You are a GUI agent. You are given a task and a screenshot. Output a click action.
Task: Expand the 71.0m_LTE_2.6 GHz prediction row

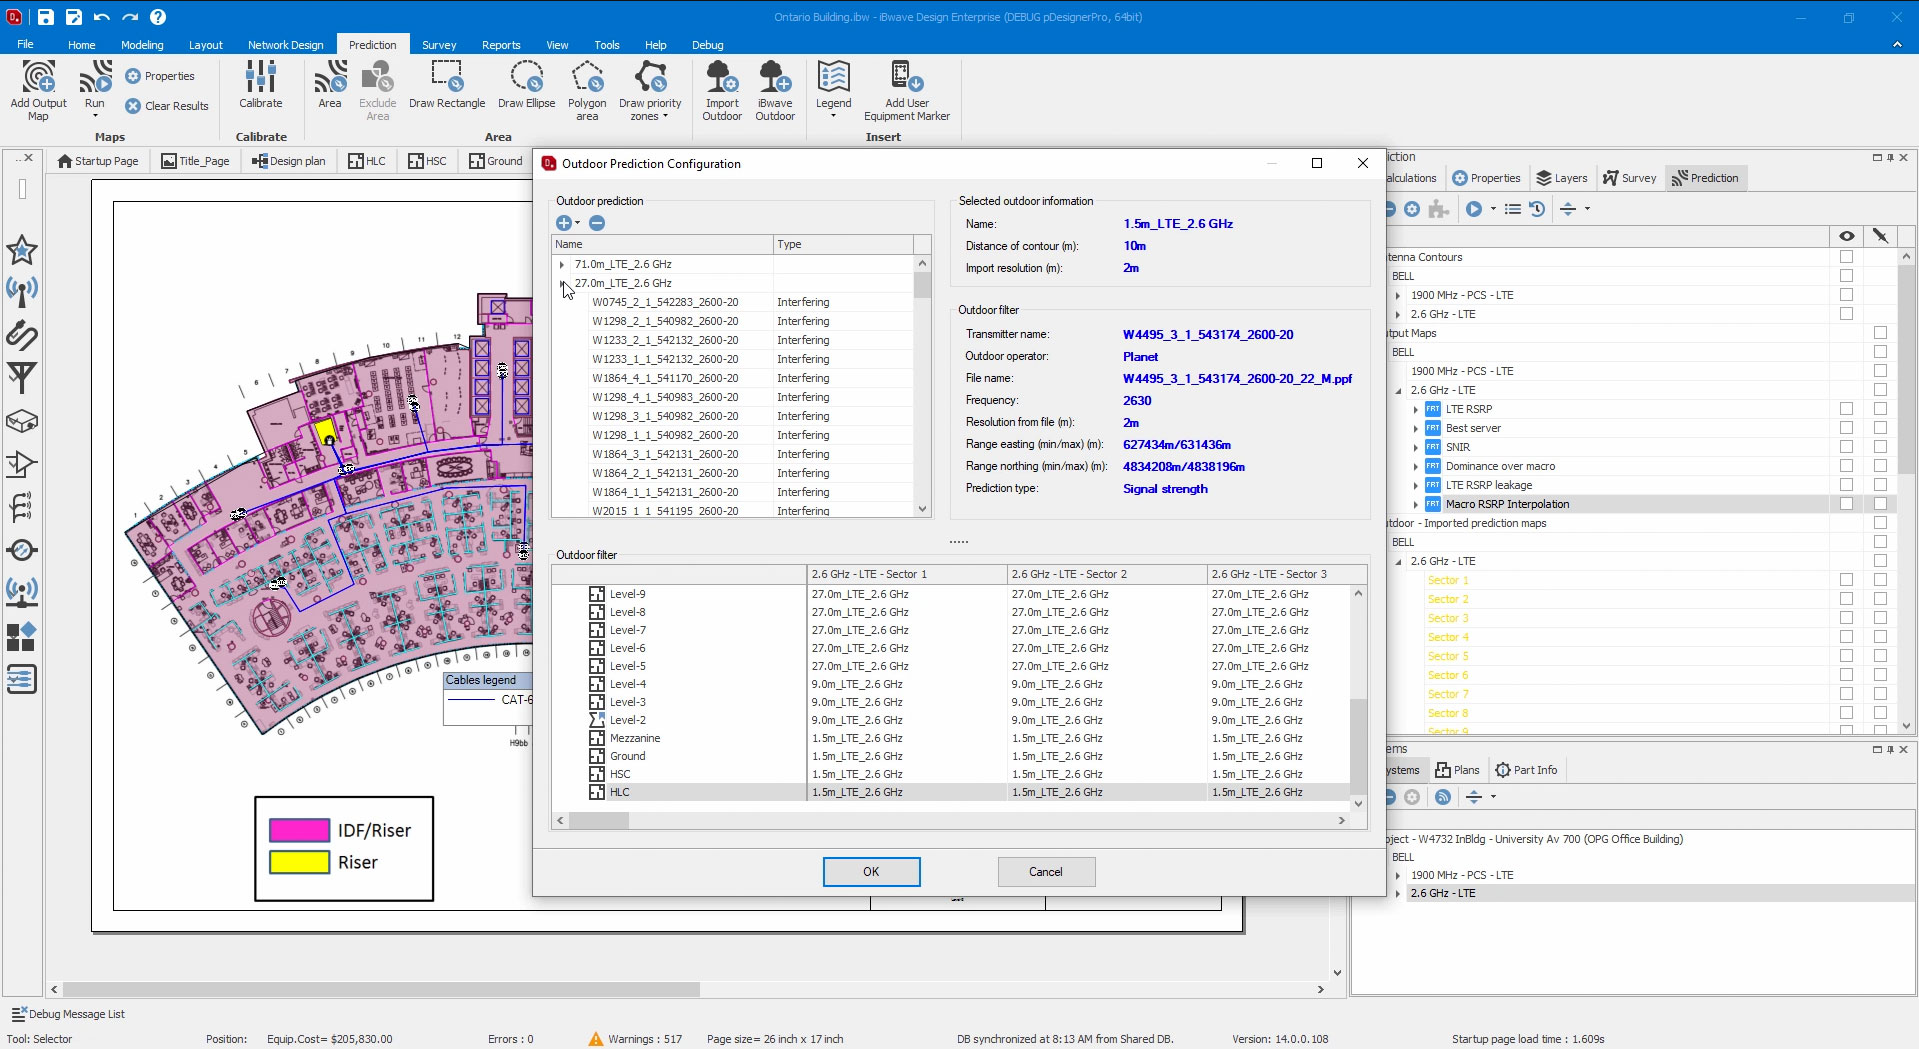(562, 265)
